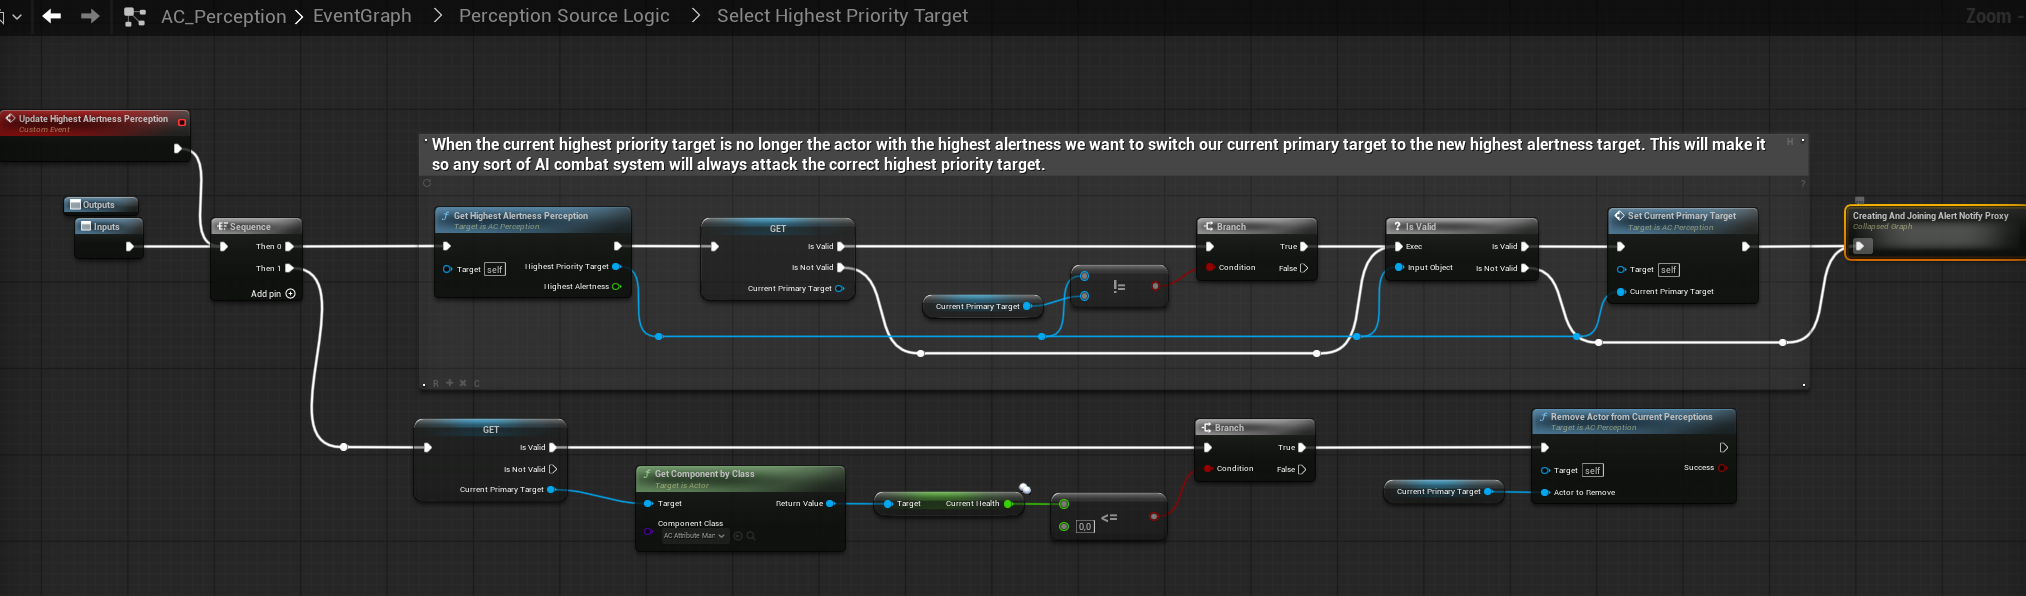The image size is (2026, 596).
Task: Click the Sequence node's title icon
Action: pyautogui.click(x=222, y=227)
